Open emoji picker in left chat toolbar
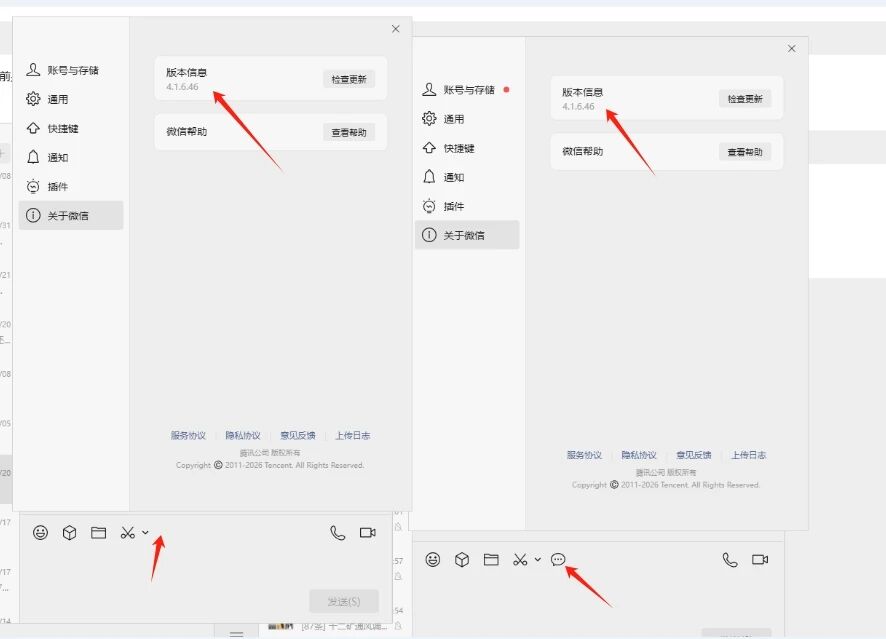 (x=40, y=532)
